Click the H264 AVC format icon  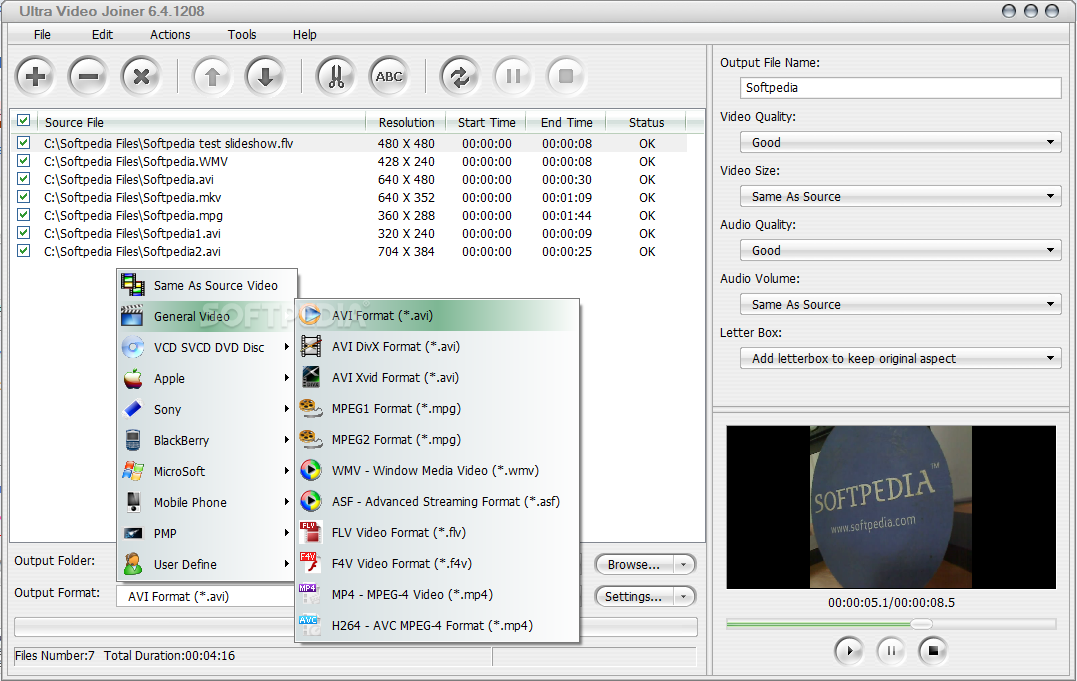[x=310, y=625]
